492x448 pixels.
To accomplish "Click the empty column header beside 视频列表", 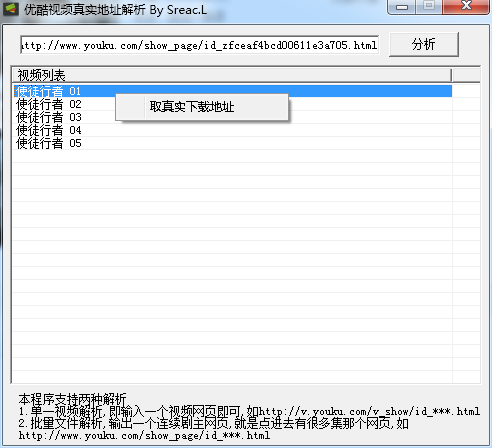I will click(x=467, y=75).
